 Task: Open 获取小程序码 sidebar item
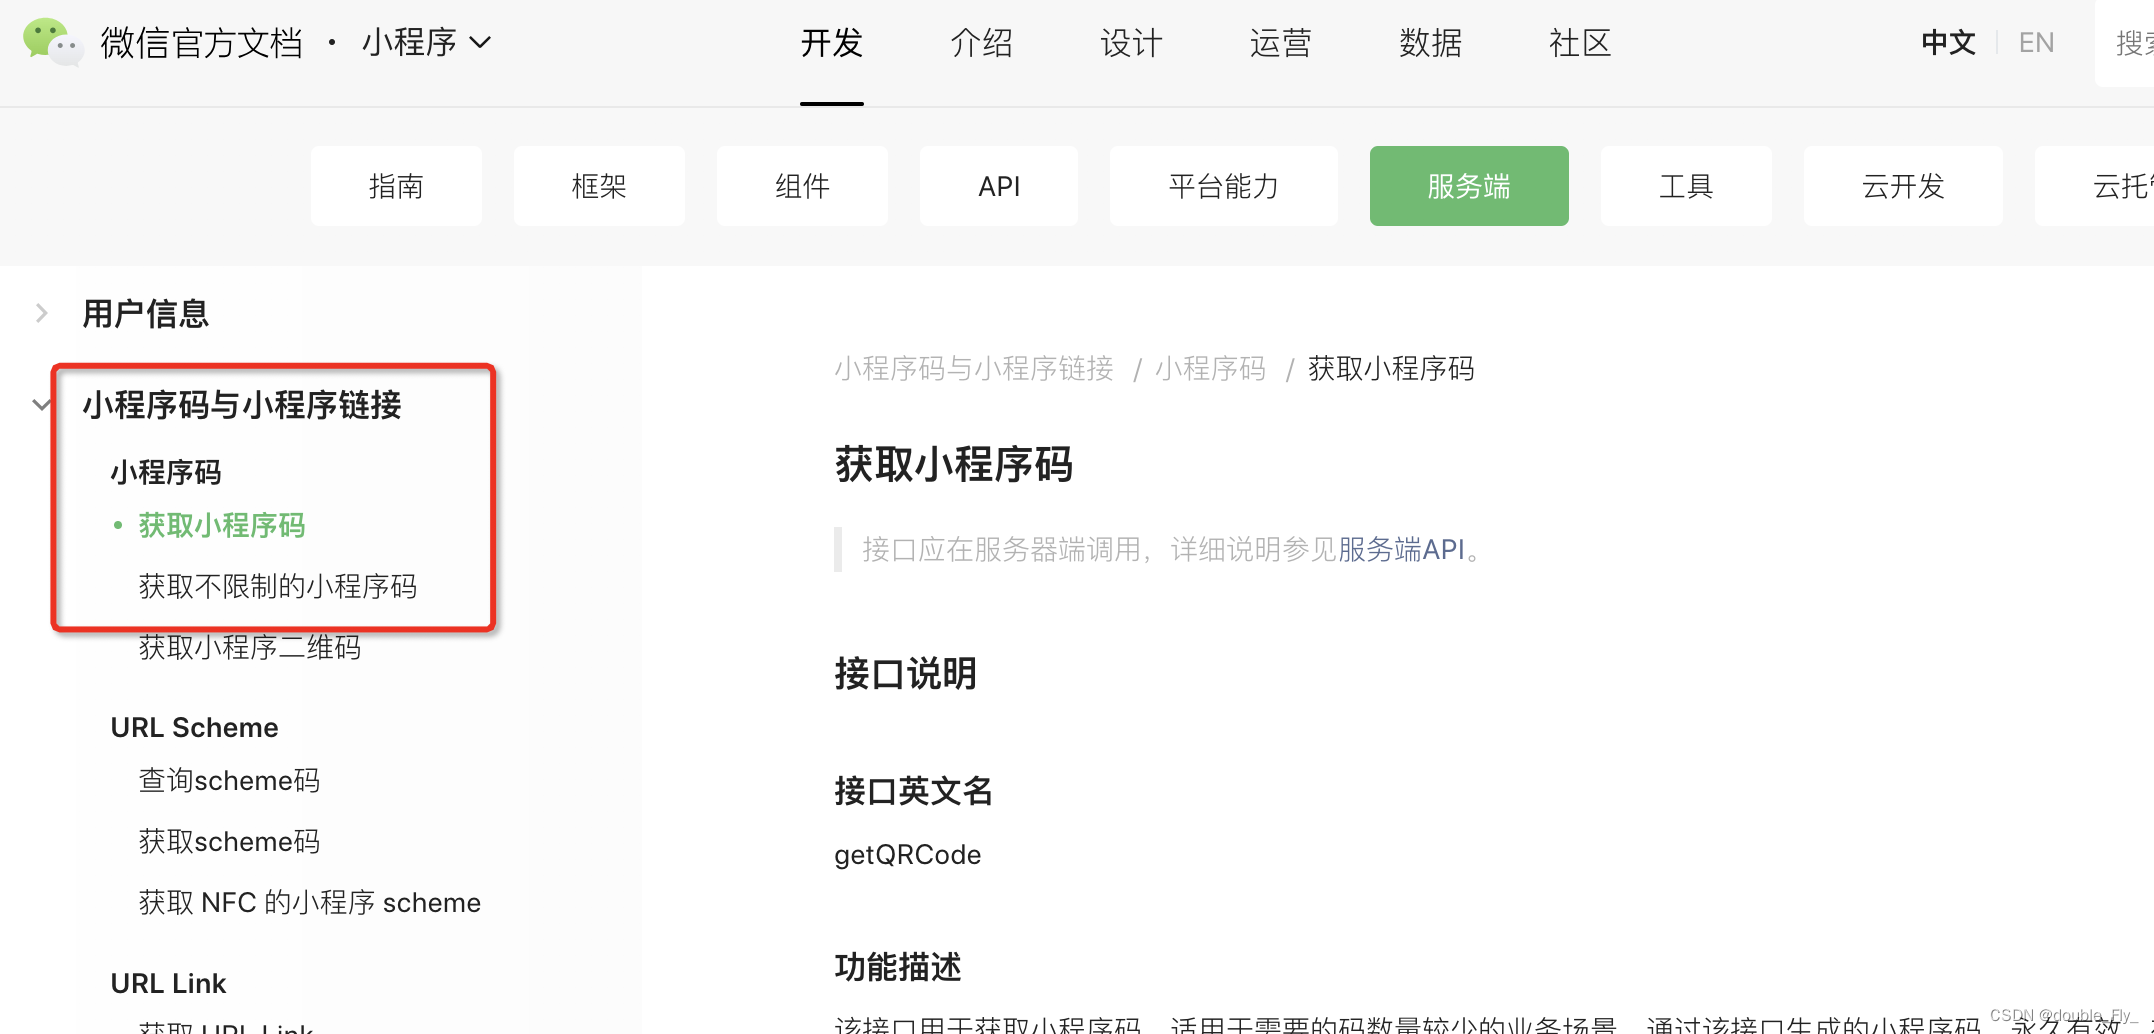click(x=222, y=526)
